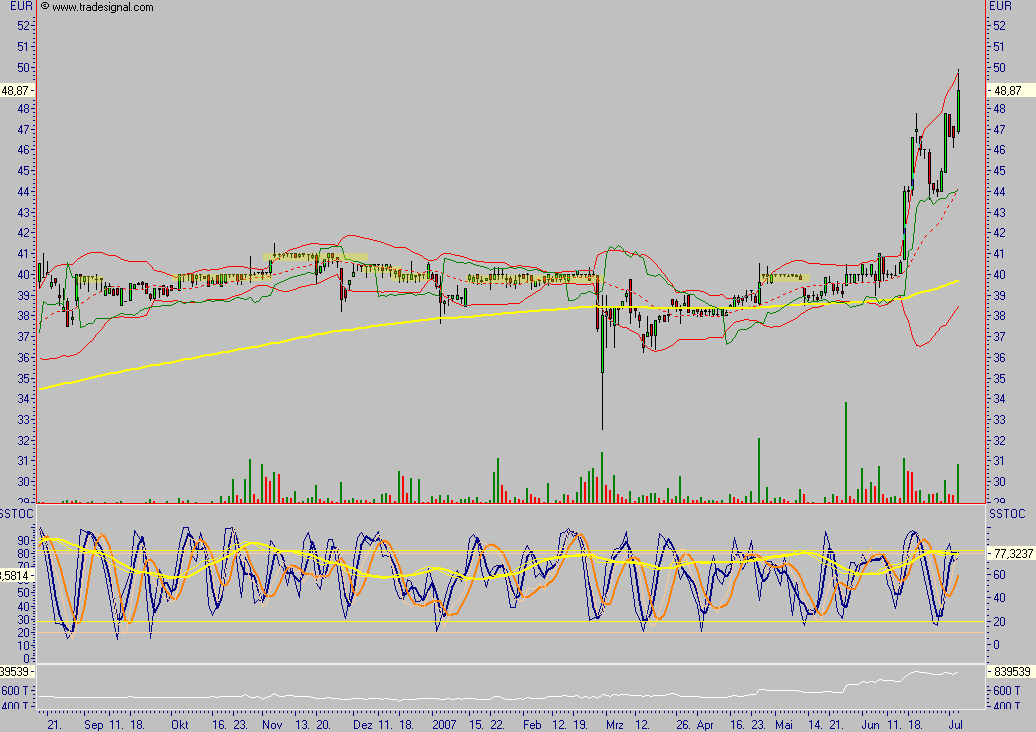
Task: Click the Mrz month label on time axis
Action: click(611, 721)
